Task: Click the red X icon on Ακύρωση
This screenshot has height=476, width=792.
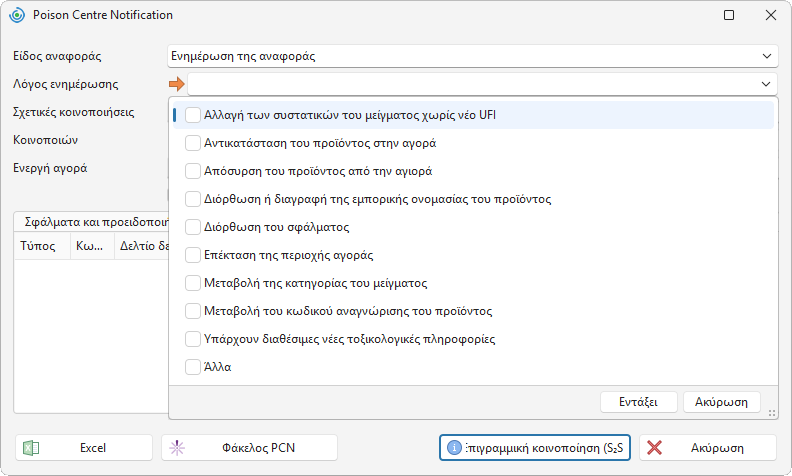Action: [654, 448]
